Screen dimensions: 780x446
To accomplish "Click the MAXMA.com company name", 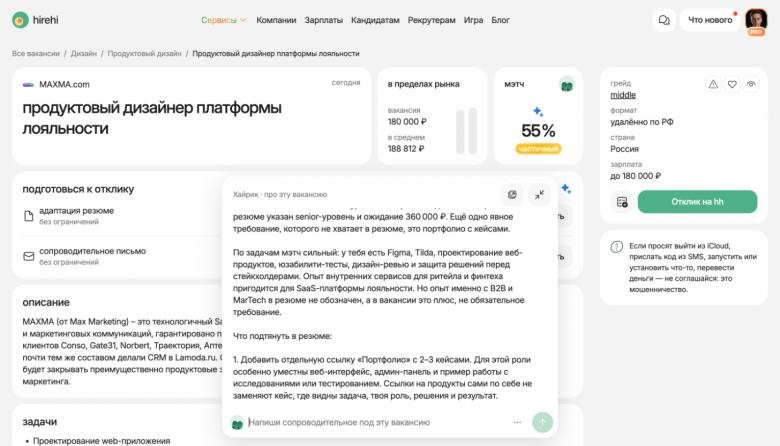I will click(64, 85).
